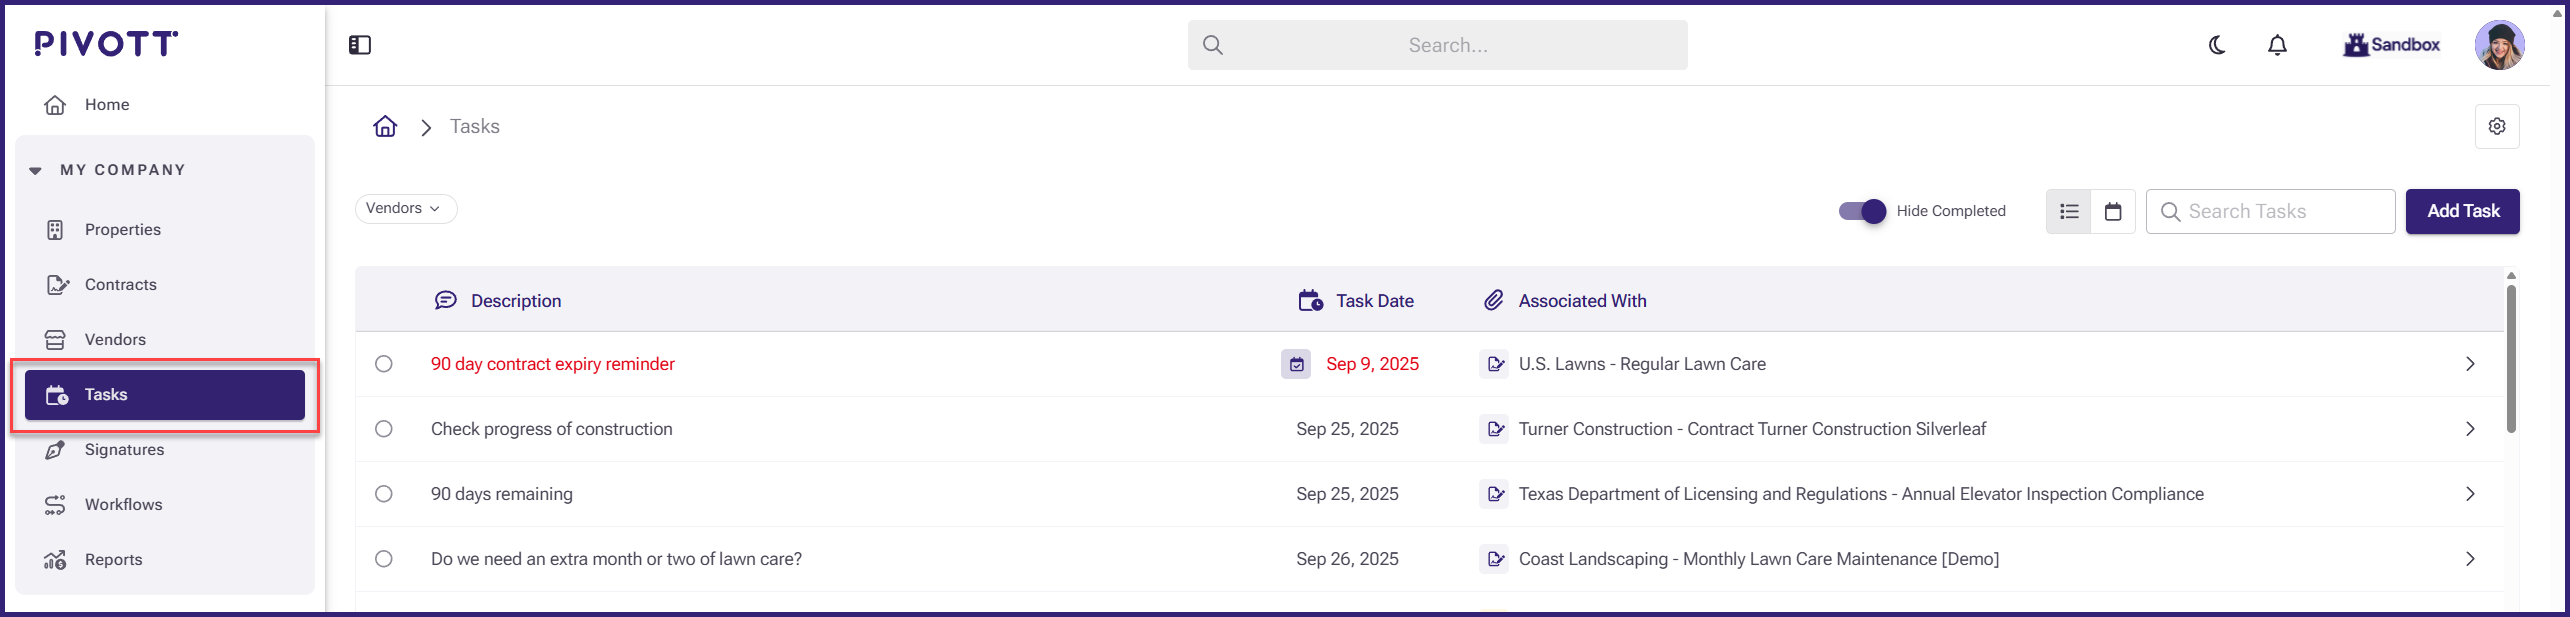The image size is (2570, 617).
Task: Click the Add Task button
Action: coord(2462,211)
